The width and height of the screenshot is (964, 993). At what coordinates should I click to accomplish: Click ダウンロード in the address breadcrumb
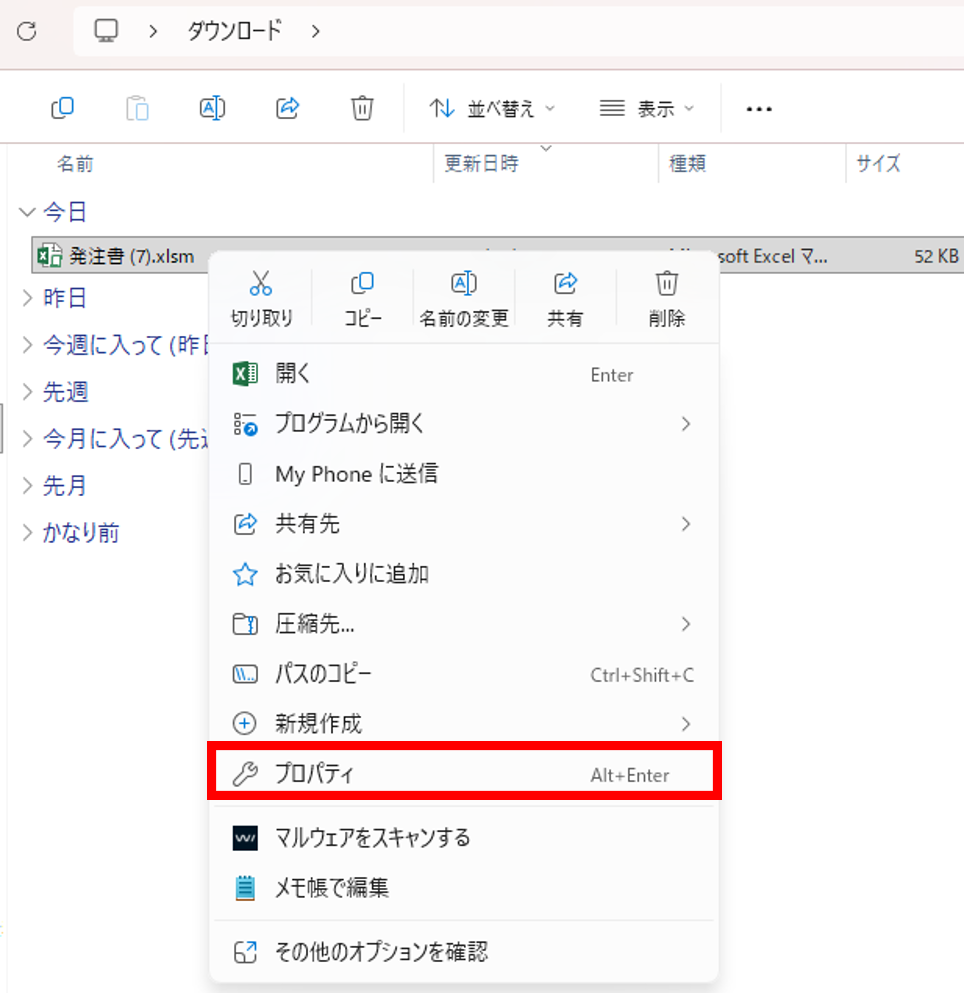pos(235,32)
